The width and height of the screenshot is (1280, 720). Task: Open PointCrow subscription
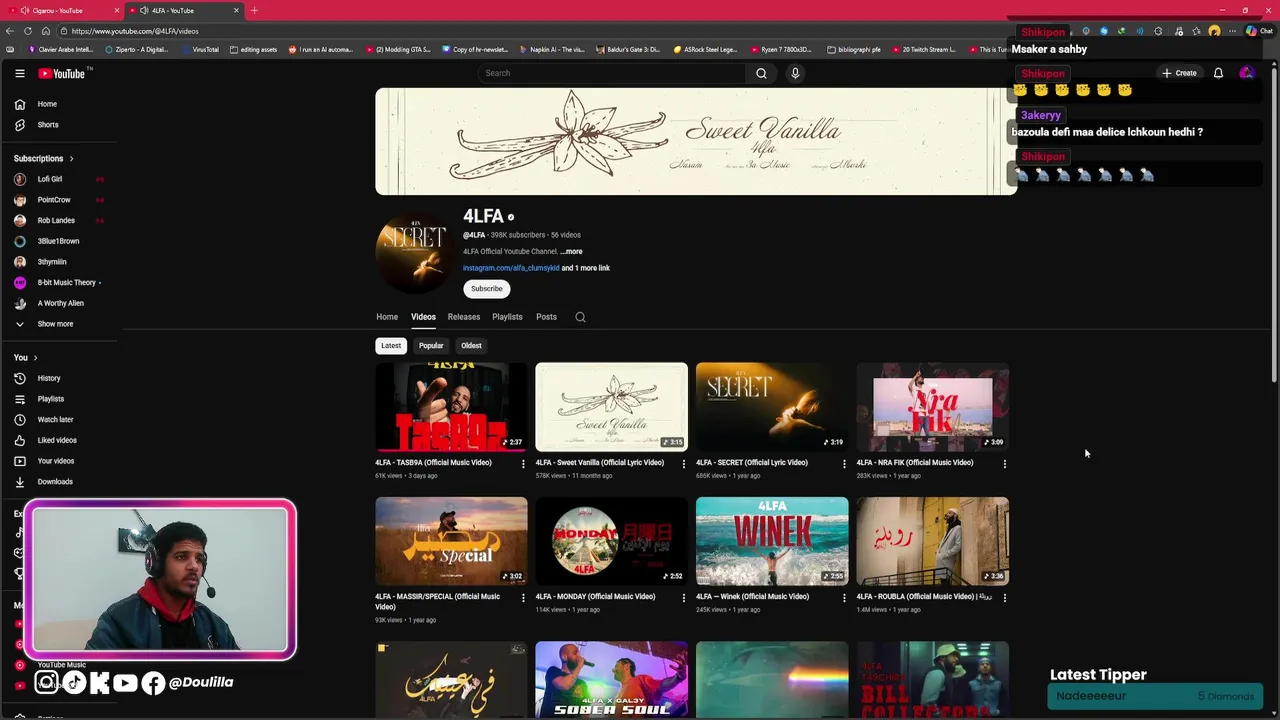pos(43,200)
